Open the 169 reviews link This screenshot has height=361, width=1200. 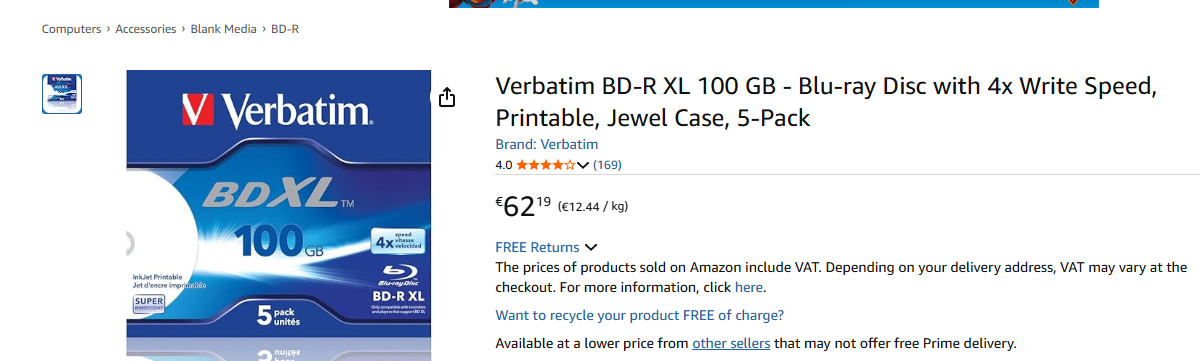pyautogui.click(x=608, y=165)
